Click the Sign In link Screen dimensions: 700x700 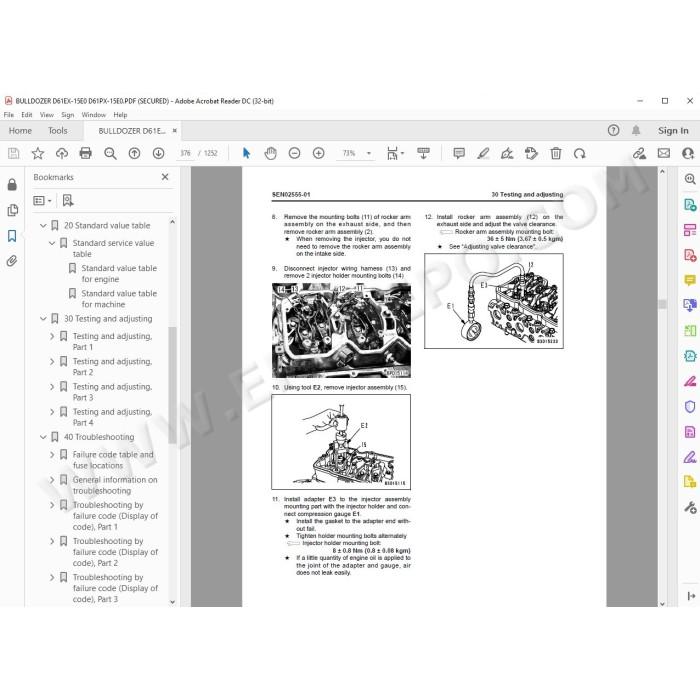click(x=673, y=130)
